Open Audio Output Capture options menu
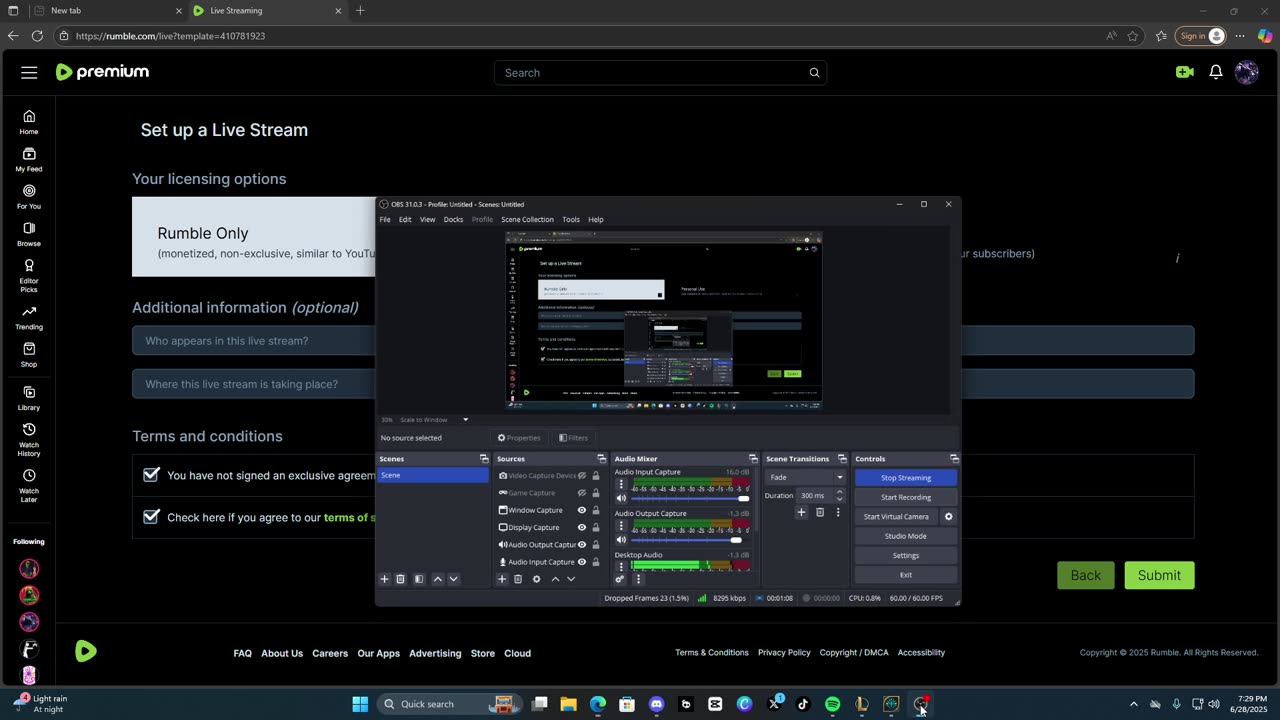The image size is (1280, 720). 621,526
